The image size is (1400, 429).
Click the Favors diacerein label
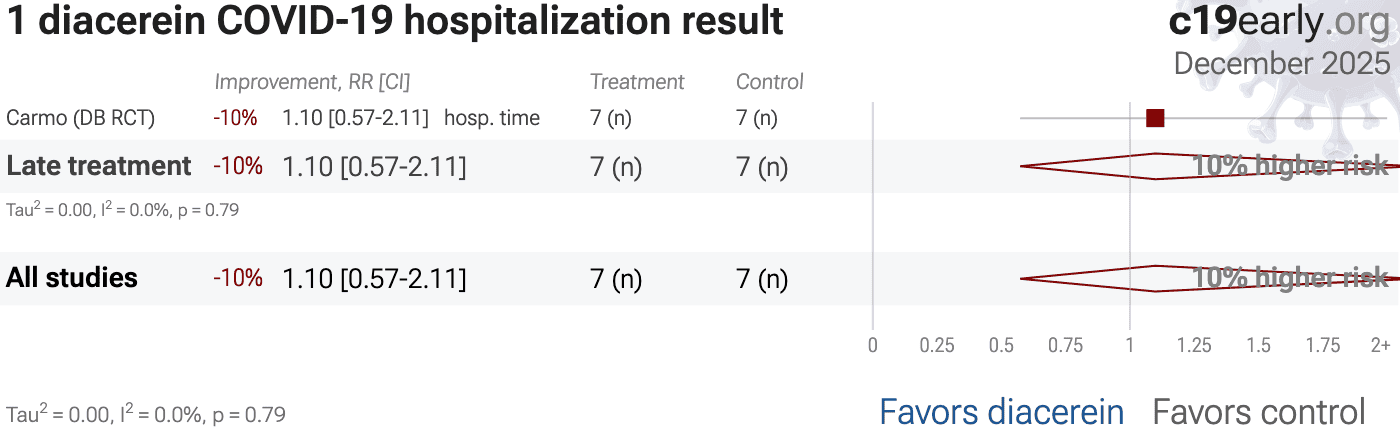tap(1001, 411)
